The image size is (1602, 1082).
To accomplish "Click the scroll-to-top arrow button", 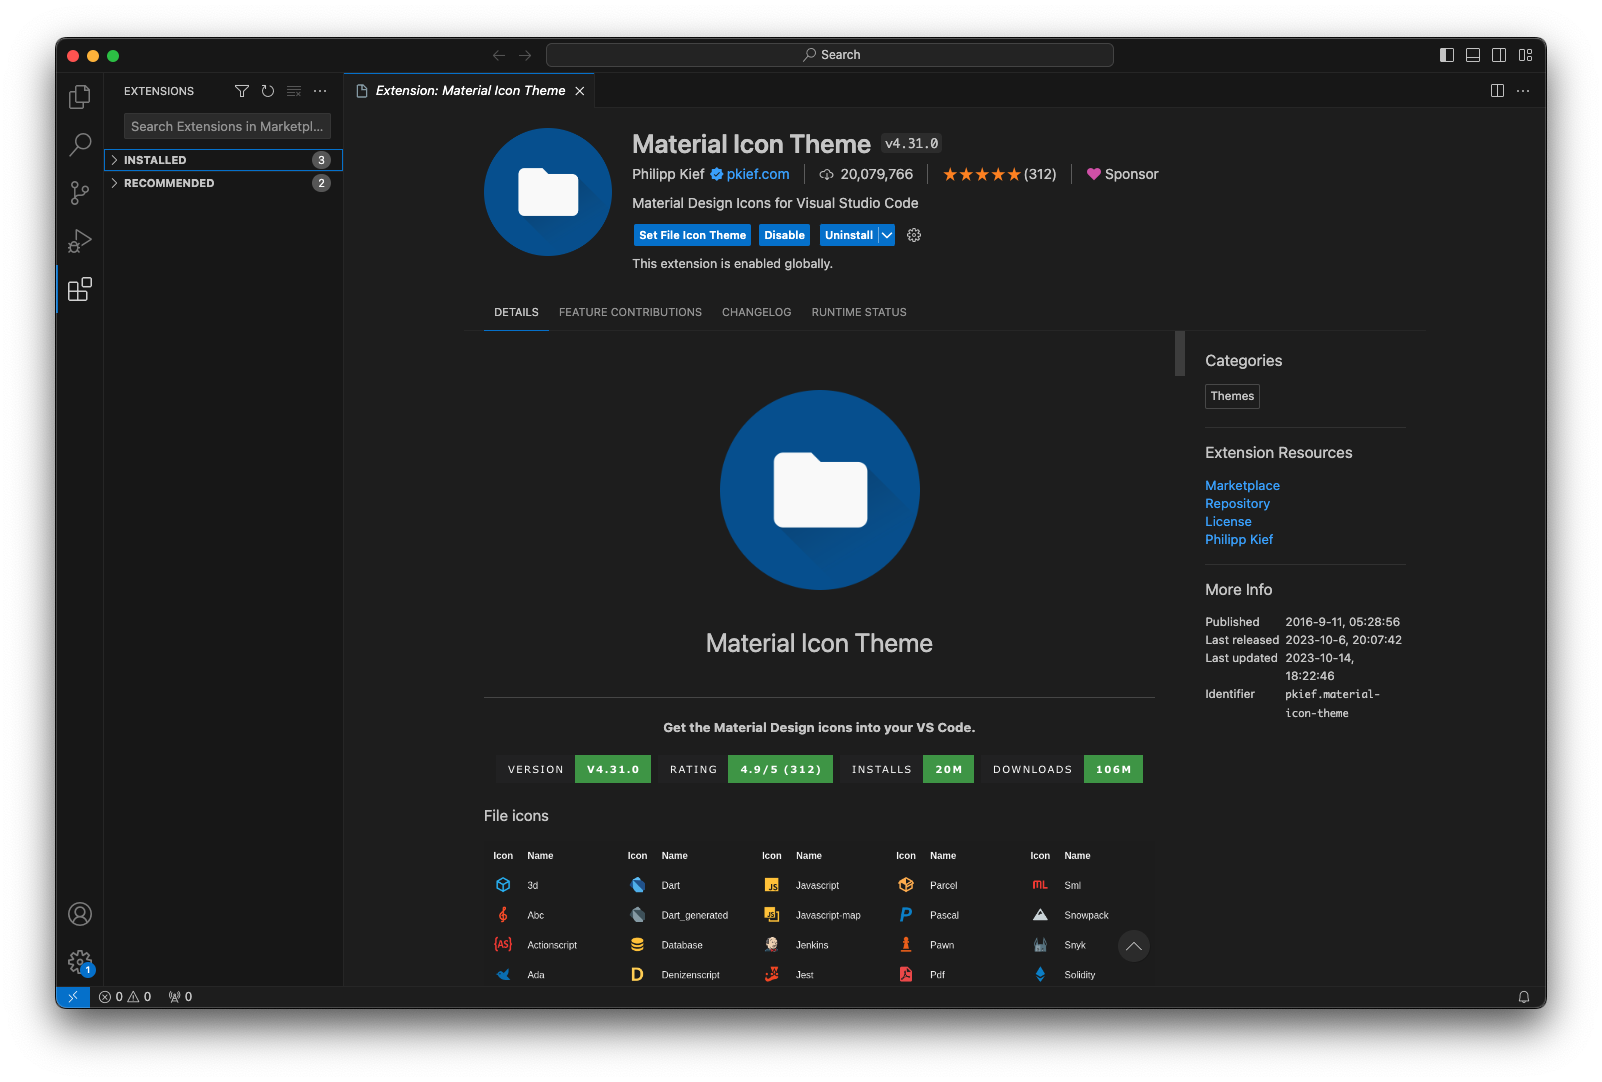I will pos(1134,946).
